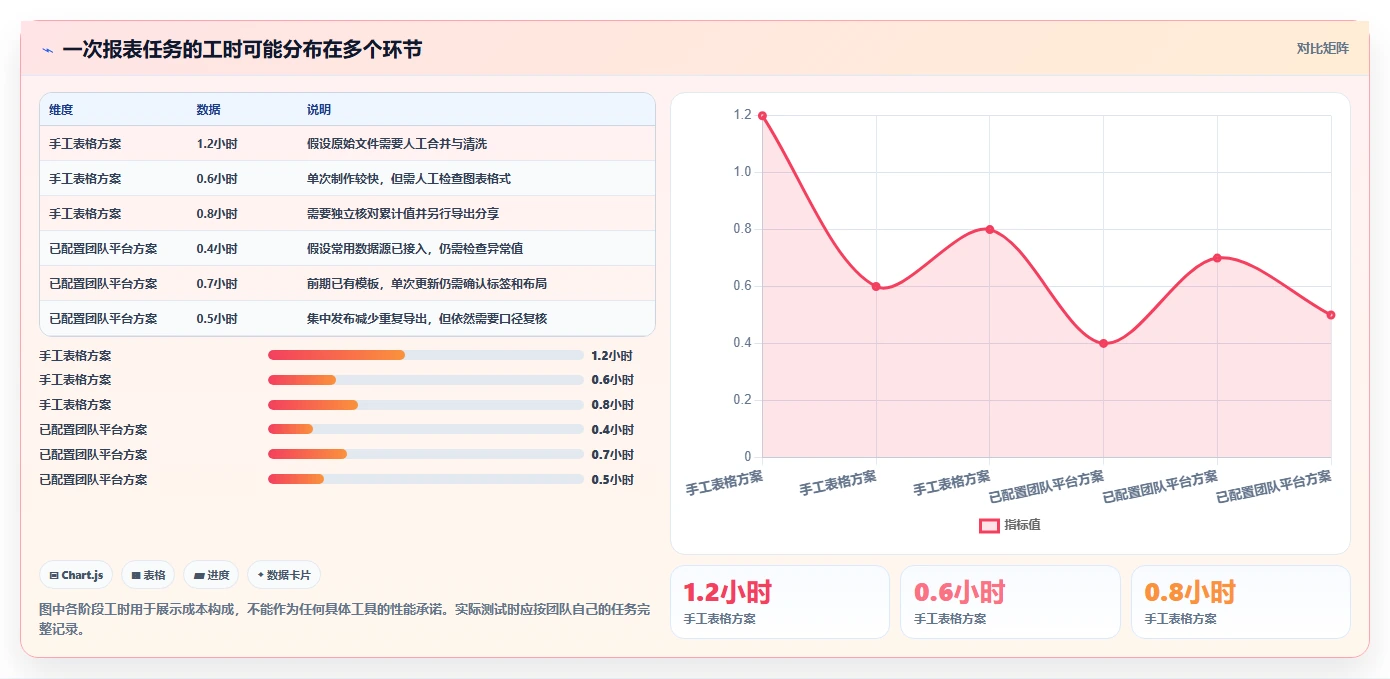Click the last x-axis label 已配置团队平台方案
The width and height of the screenshot is (1390, 679).
click(x=1274, y=486)
